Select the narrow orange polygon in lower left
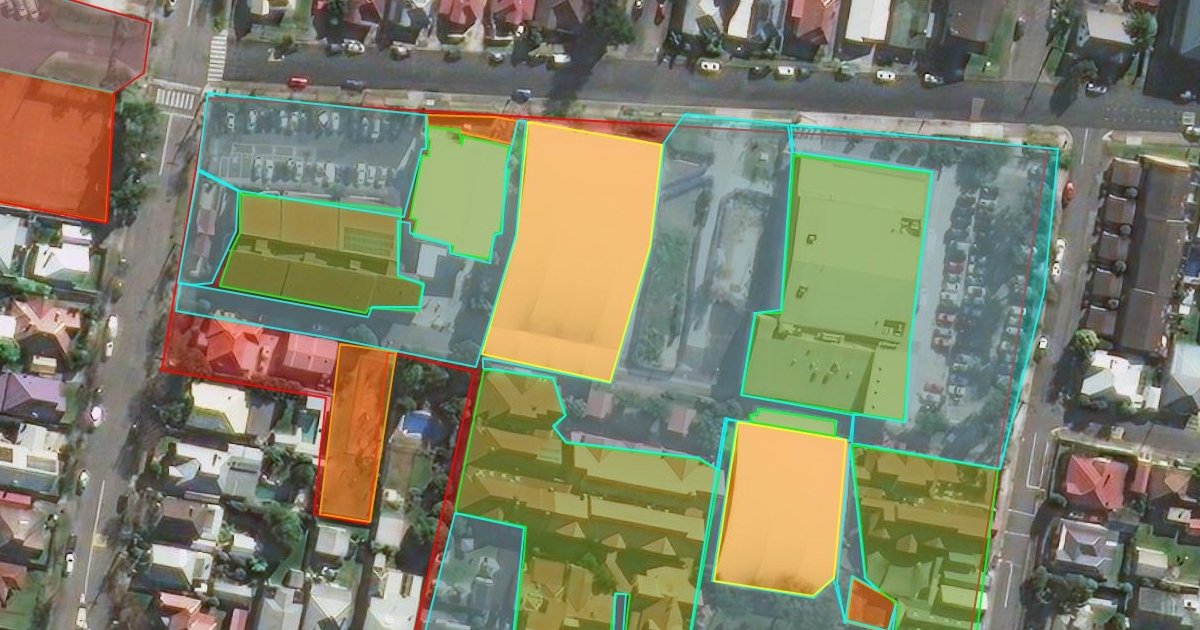The image size is (1200, 630). click(355, 432)
